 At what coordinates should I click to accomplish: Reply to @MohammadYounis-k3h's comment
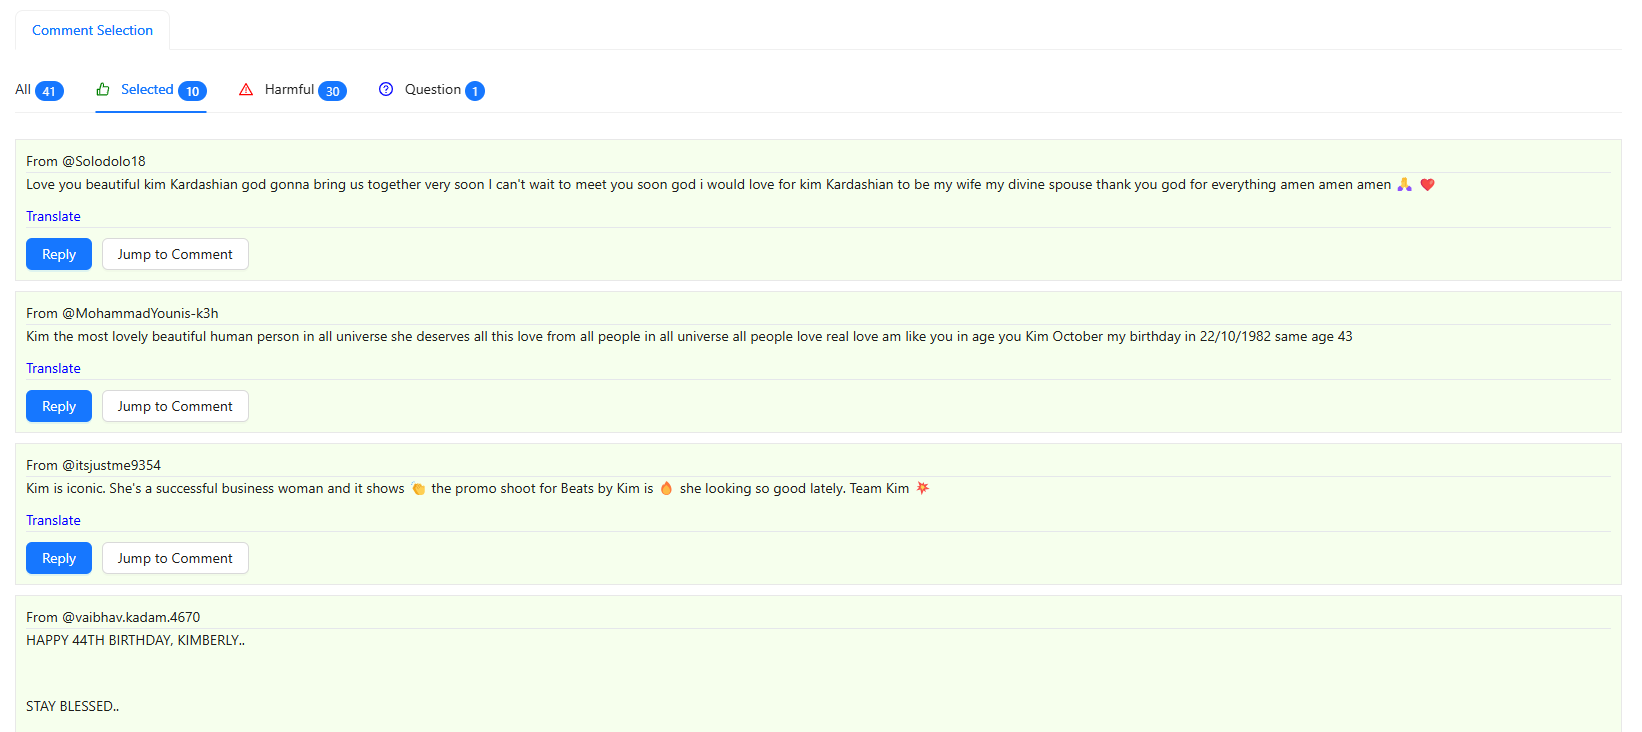click(x=58, y=405)
